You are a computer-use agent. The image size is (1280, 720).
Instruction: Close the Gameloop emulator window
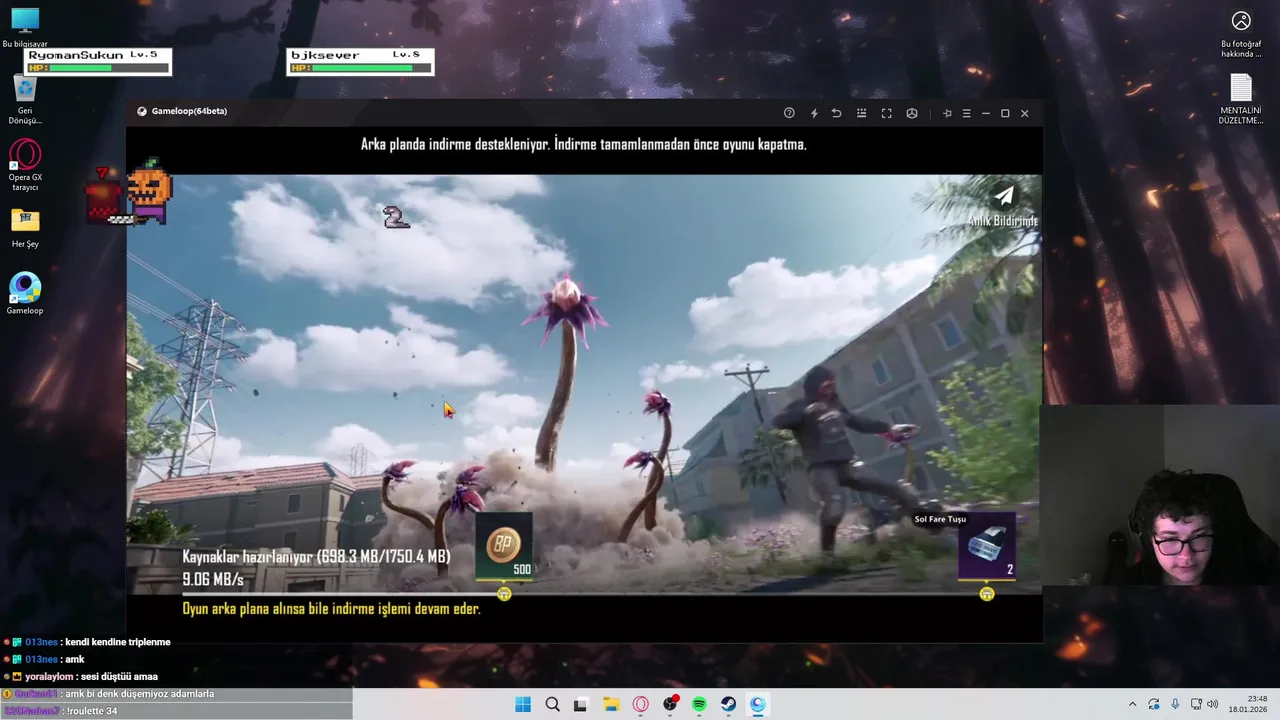(x=1024, y=113)
